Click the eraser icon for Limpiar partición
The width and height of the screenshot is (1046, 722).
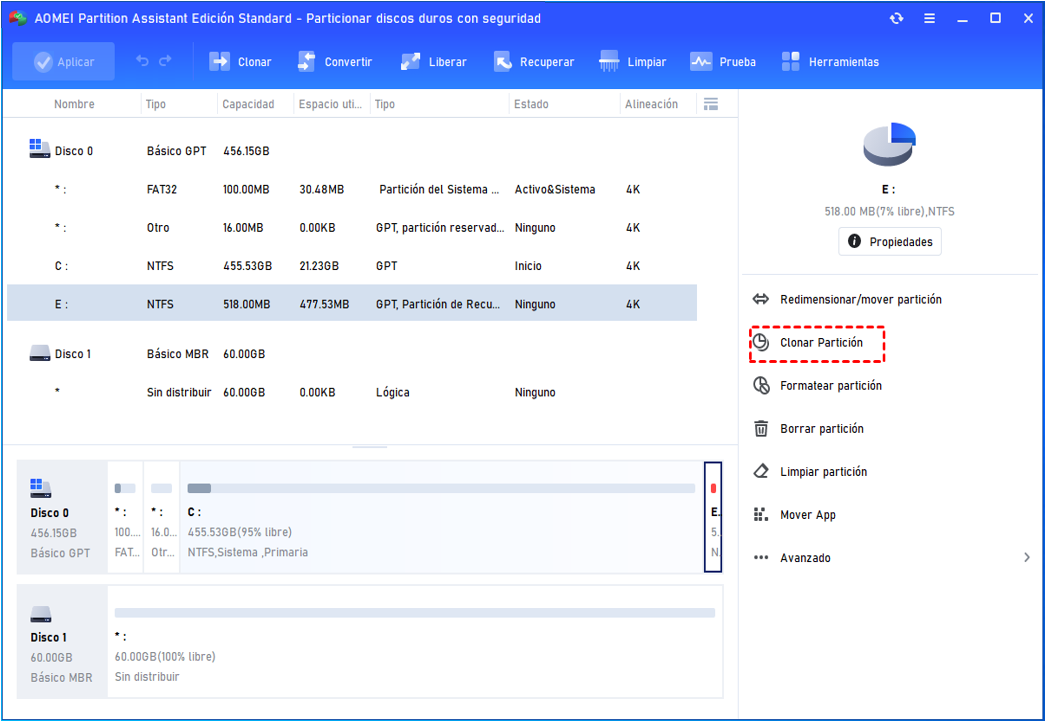pyautogui.click(x=760, y=471)
